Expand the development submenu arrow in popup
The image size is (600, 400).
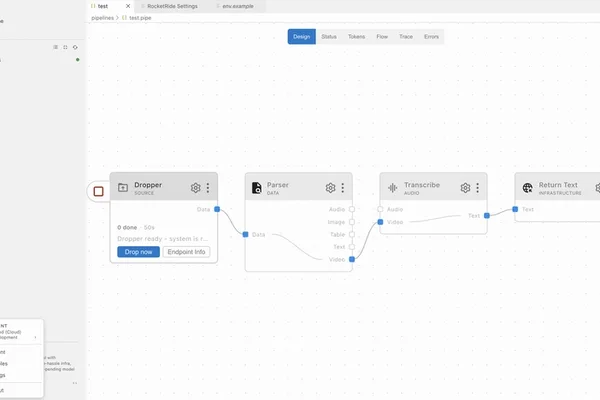(x=36, y=338)
